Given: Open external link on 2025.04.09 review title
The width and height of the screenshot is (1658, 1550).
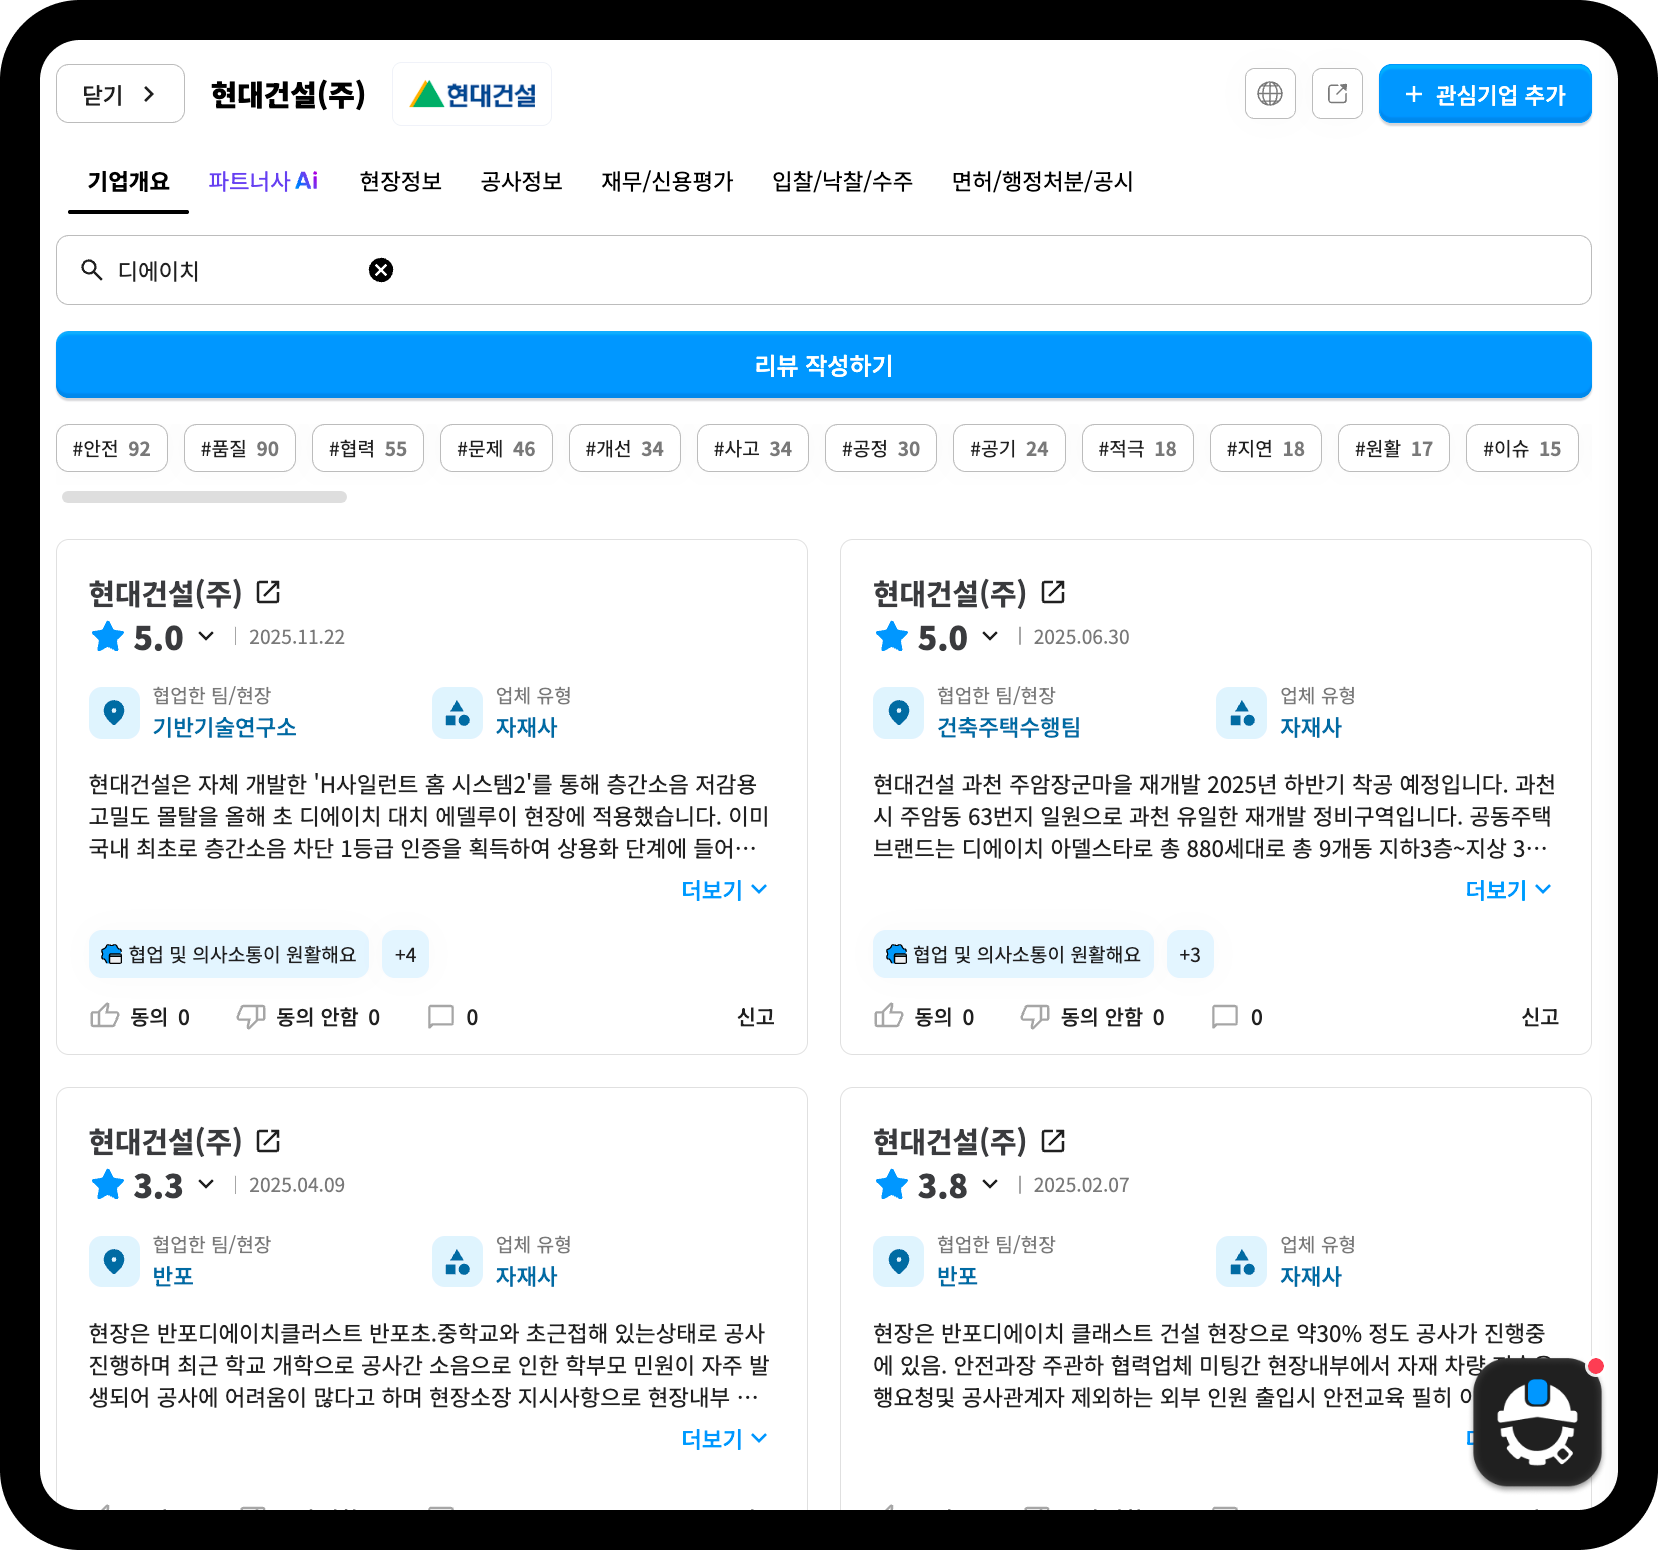Looking at the screenshot, I should point(268,1140).
